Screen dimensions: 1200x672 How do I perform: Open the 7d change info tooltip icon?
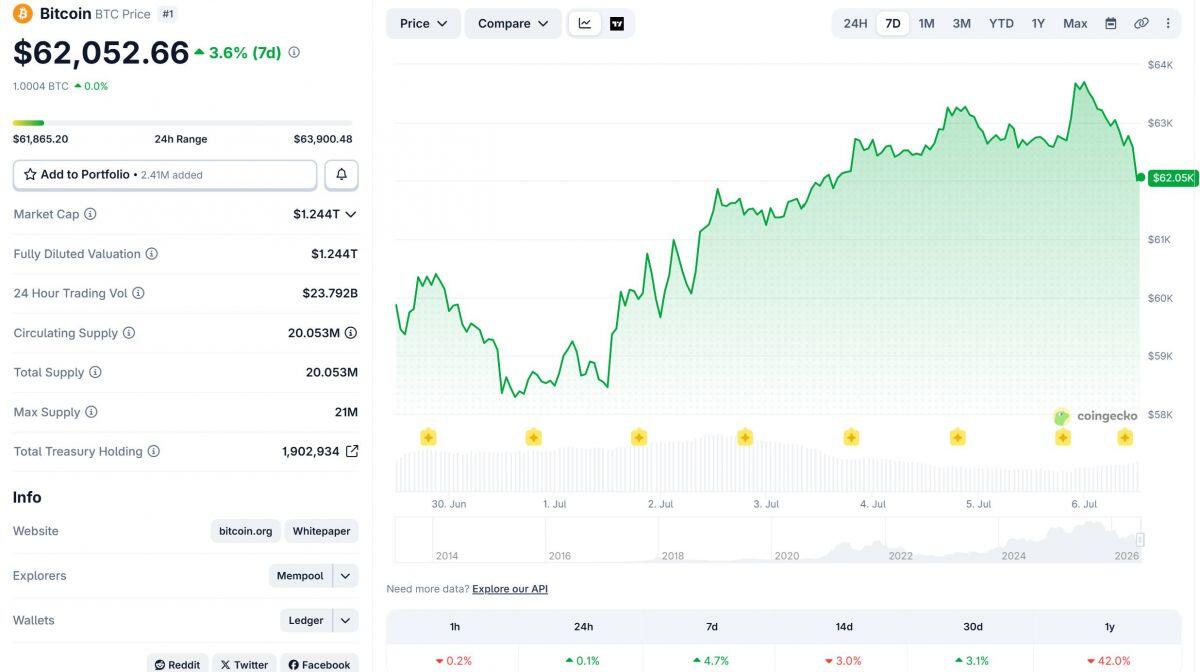point(294,52)
